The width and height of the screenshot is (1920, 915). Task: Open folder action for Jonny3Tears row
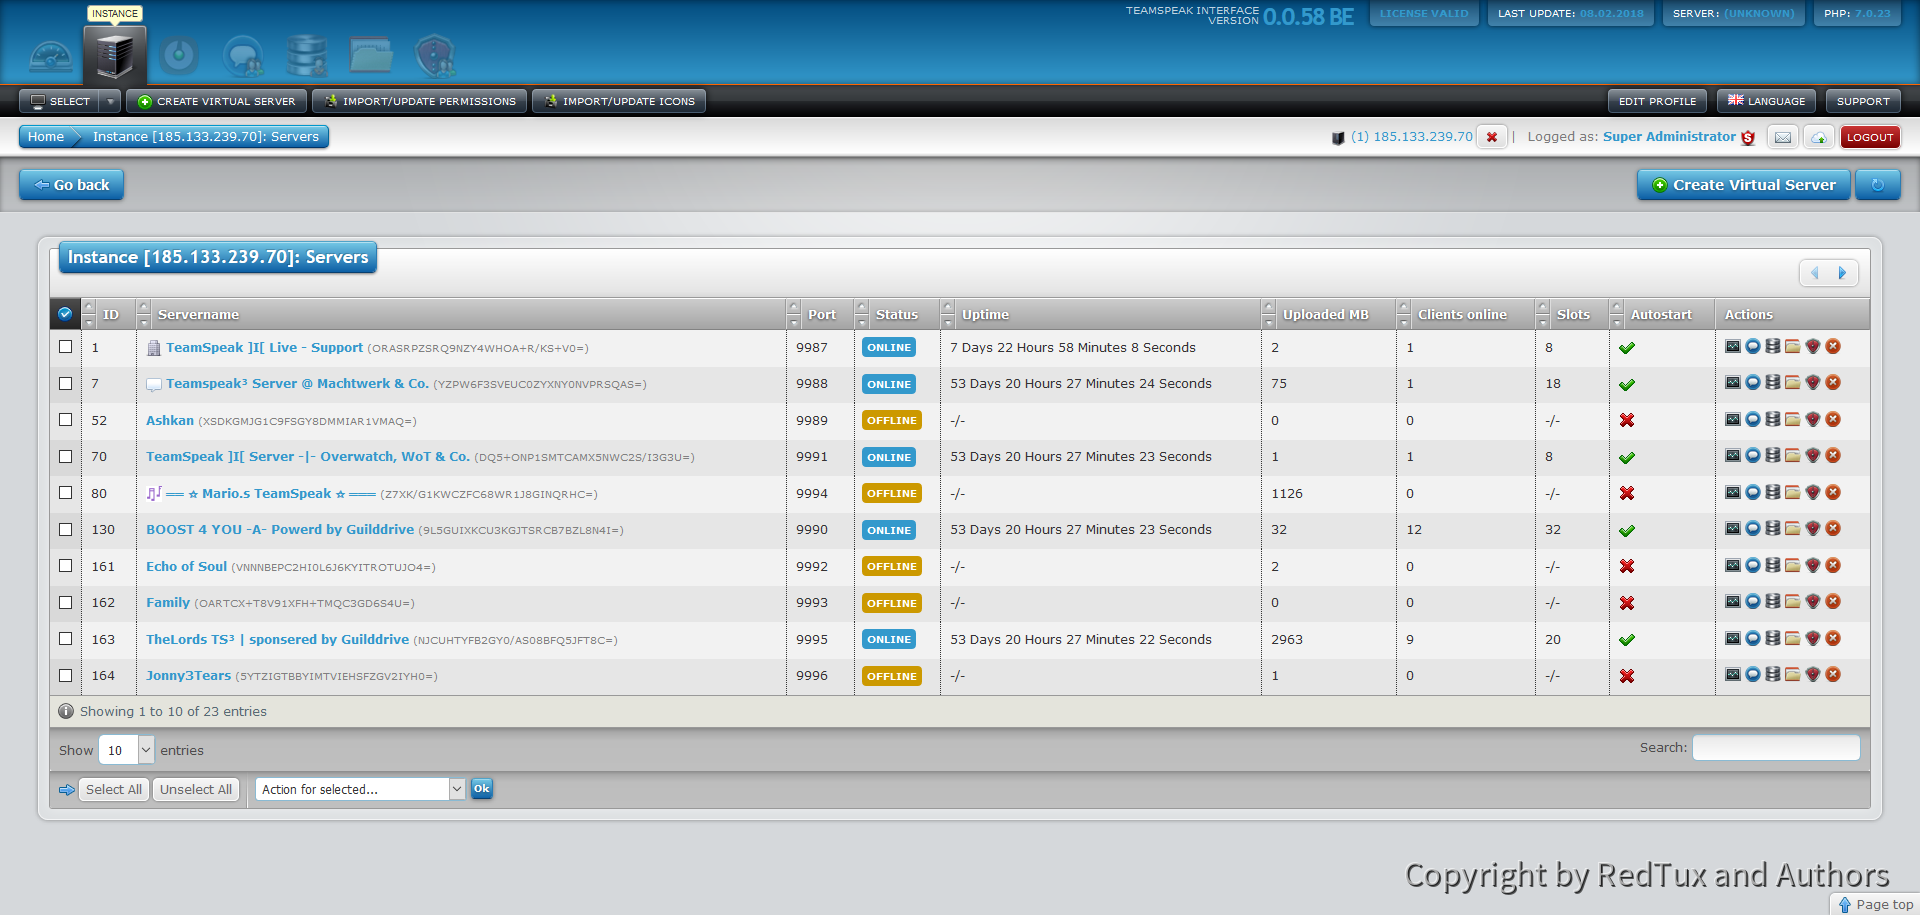tap(1793, 675)
